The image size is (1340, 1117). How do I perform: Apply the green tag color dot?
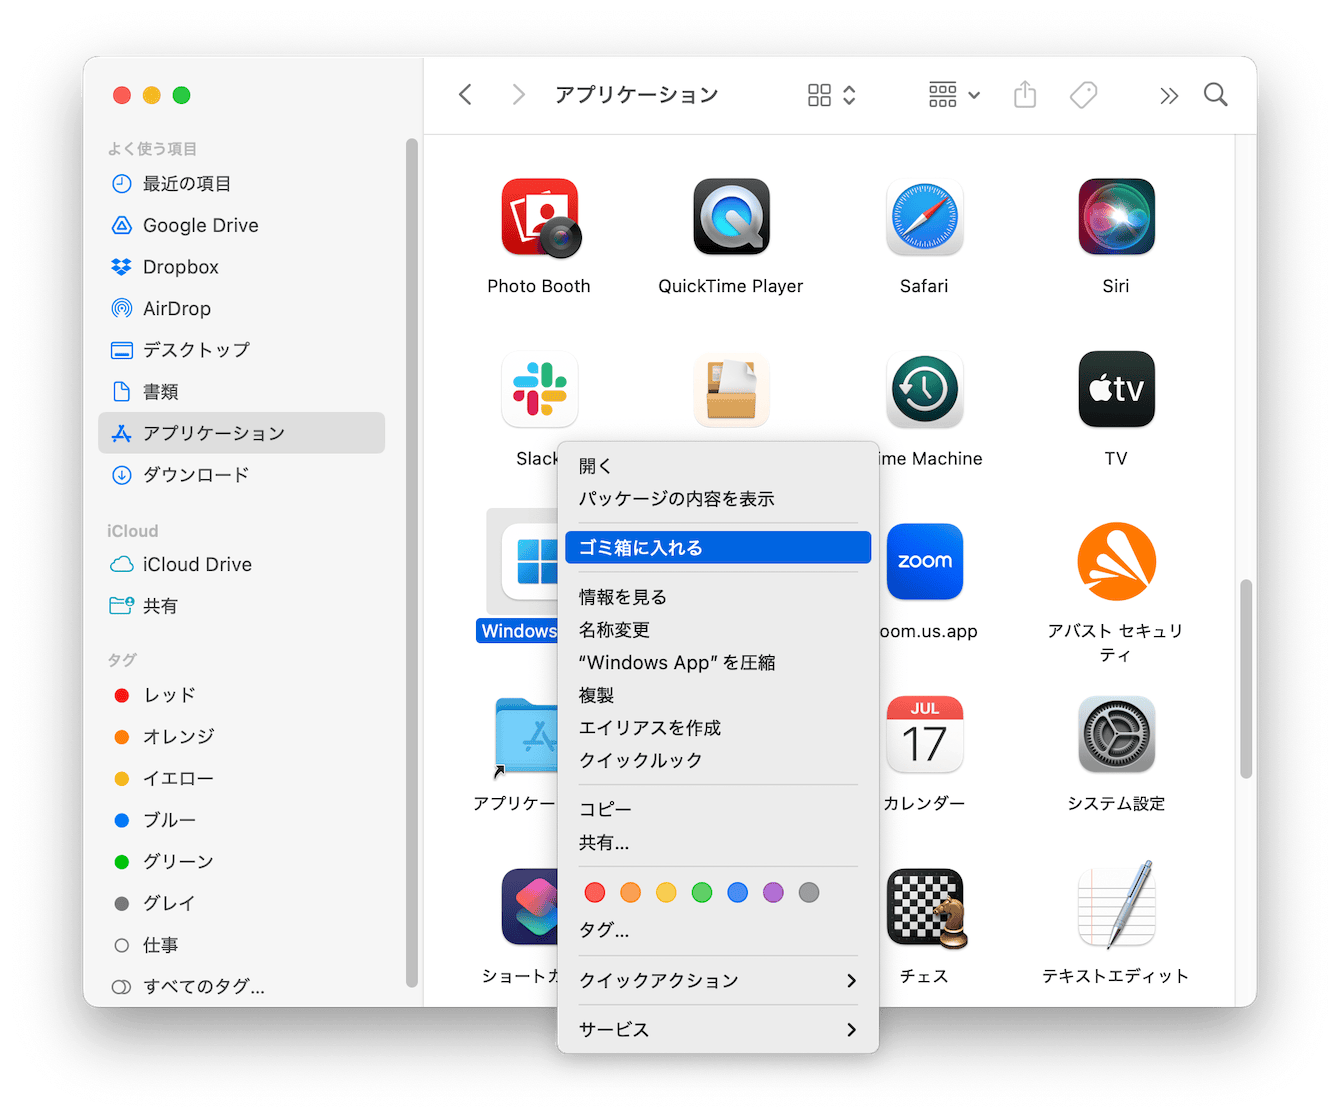(702, 892)
